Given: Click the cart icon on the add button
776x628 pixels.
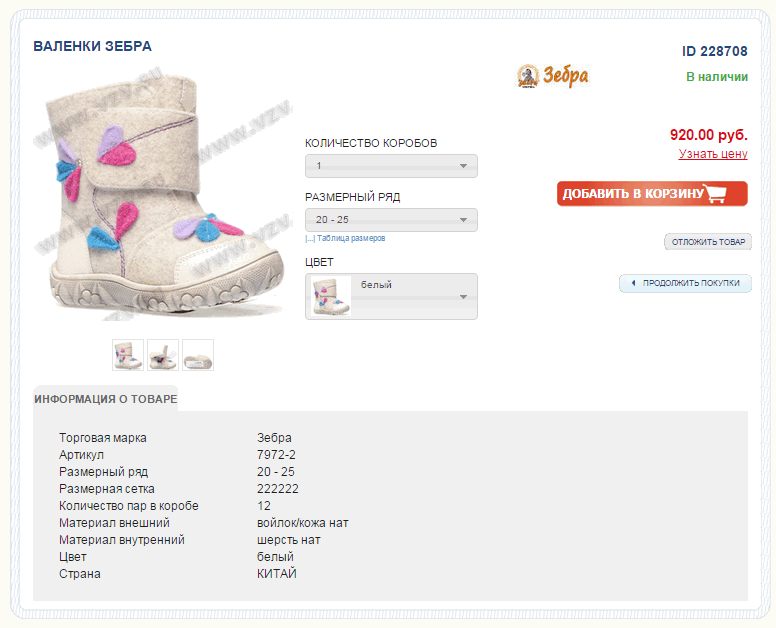Looking at the screenshot, I should 716,194.
